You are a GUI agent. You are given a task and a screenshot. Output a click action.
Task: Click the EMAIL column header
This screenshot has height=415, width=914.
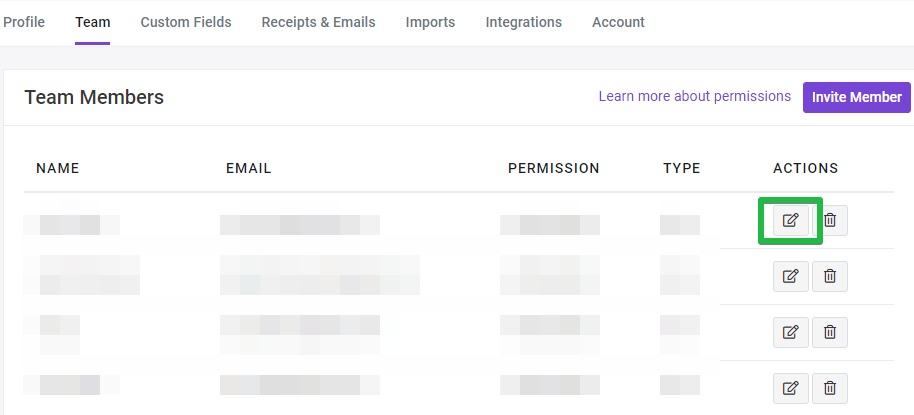249,168
